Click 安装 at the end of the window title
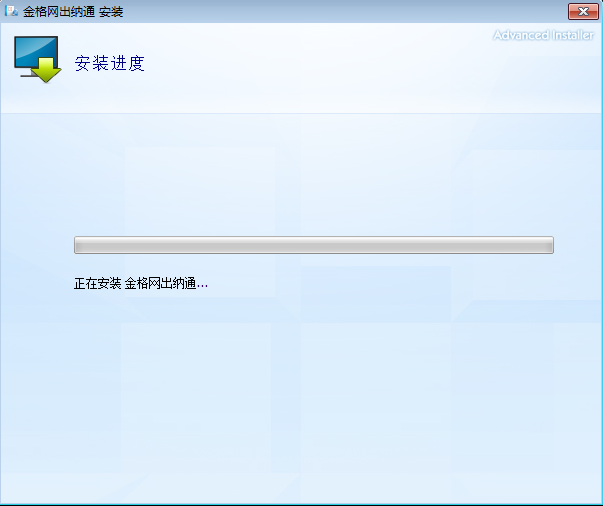Viewport: 603px width, 506px height. point(112,12)
